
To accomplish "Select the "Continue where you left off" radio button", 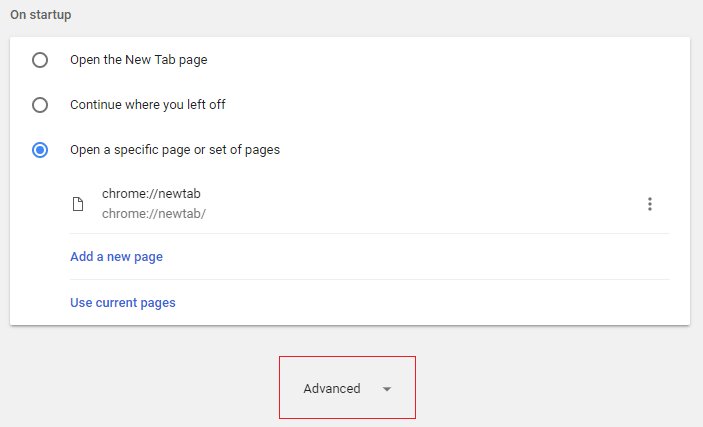I will pos(40,105).
